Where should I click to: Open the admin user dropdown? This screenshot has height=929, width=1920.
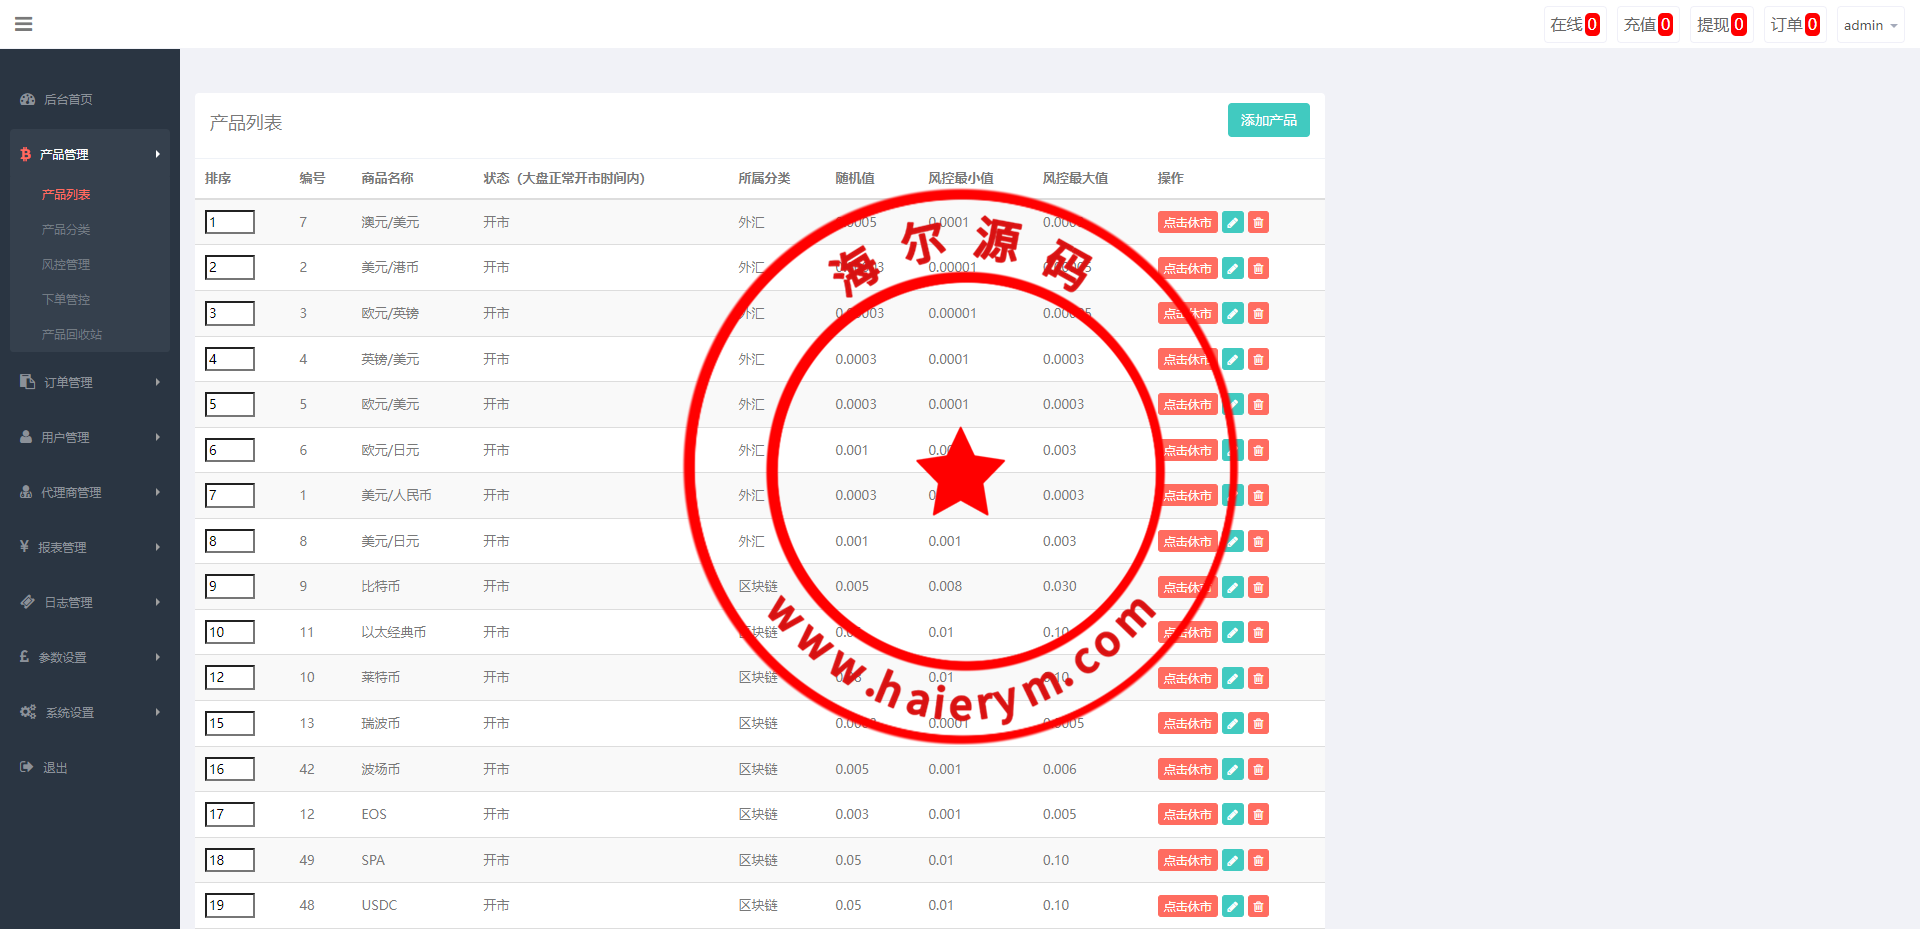click(x=1869, y=25)
